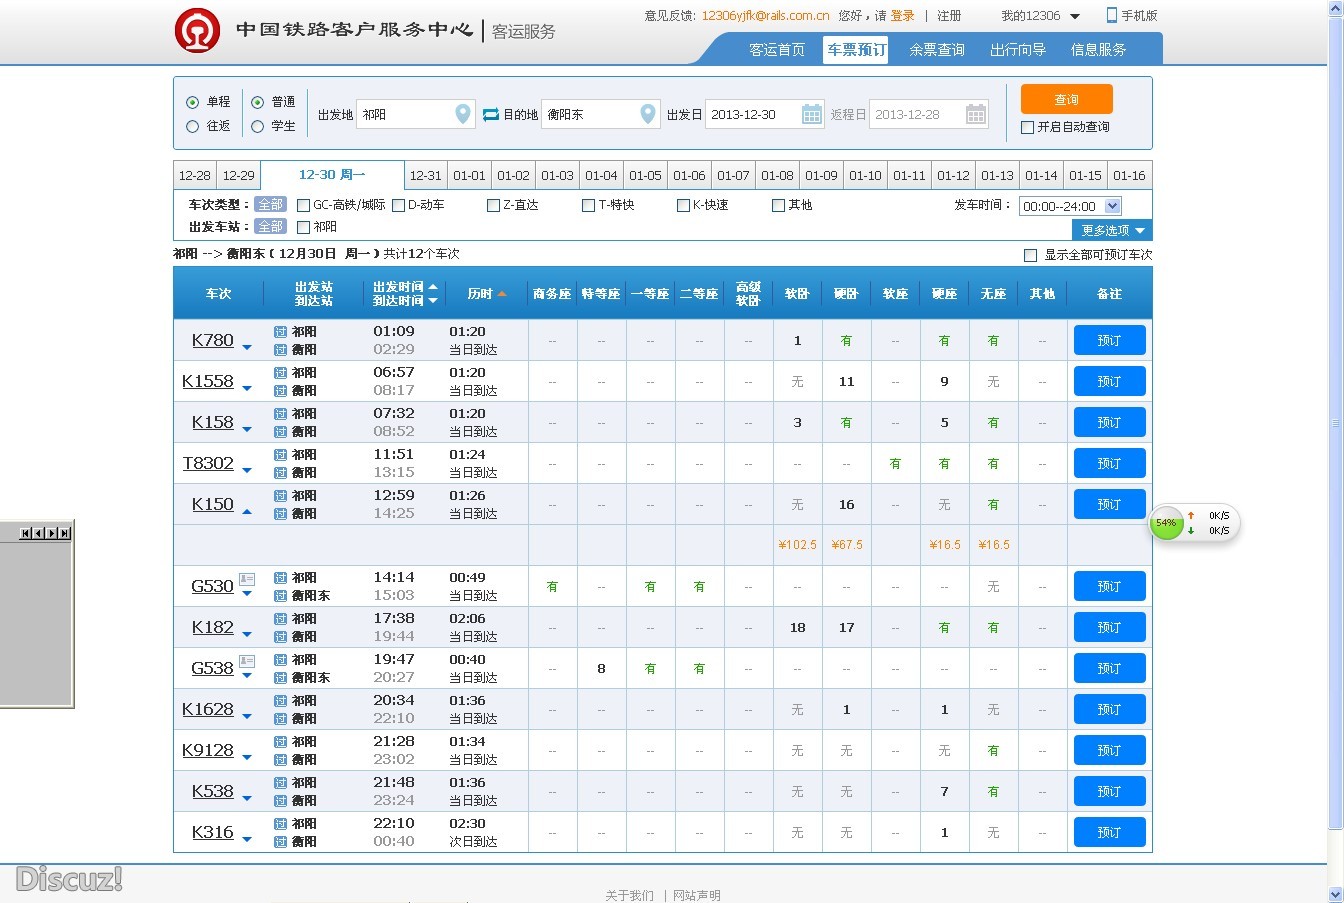Click destination station location pin icon
The image size is (1344, 903).
click(648, 114)
